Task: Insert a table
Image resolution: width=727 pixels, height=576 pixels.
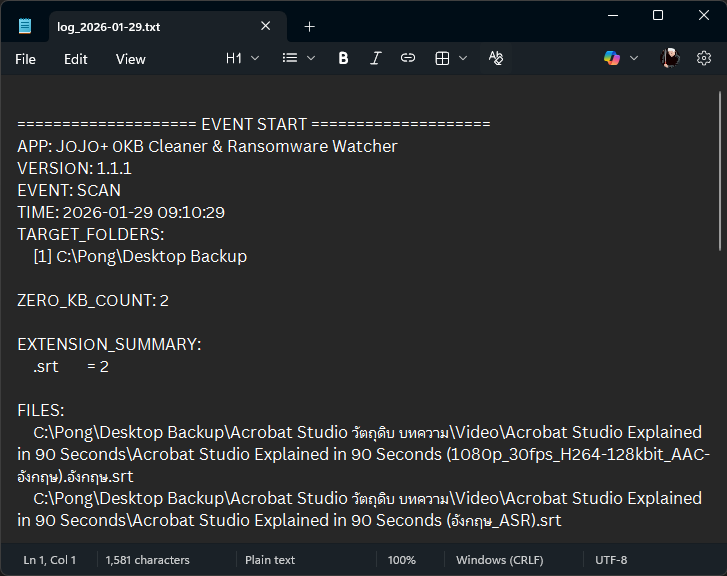Action: coord(442,58)
